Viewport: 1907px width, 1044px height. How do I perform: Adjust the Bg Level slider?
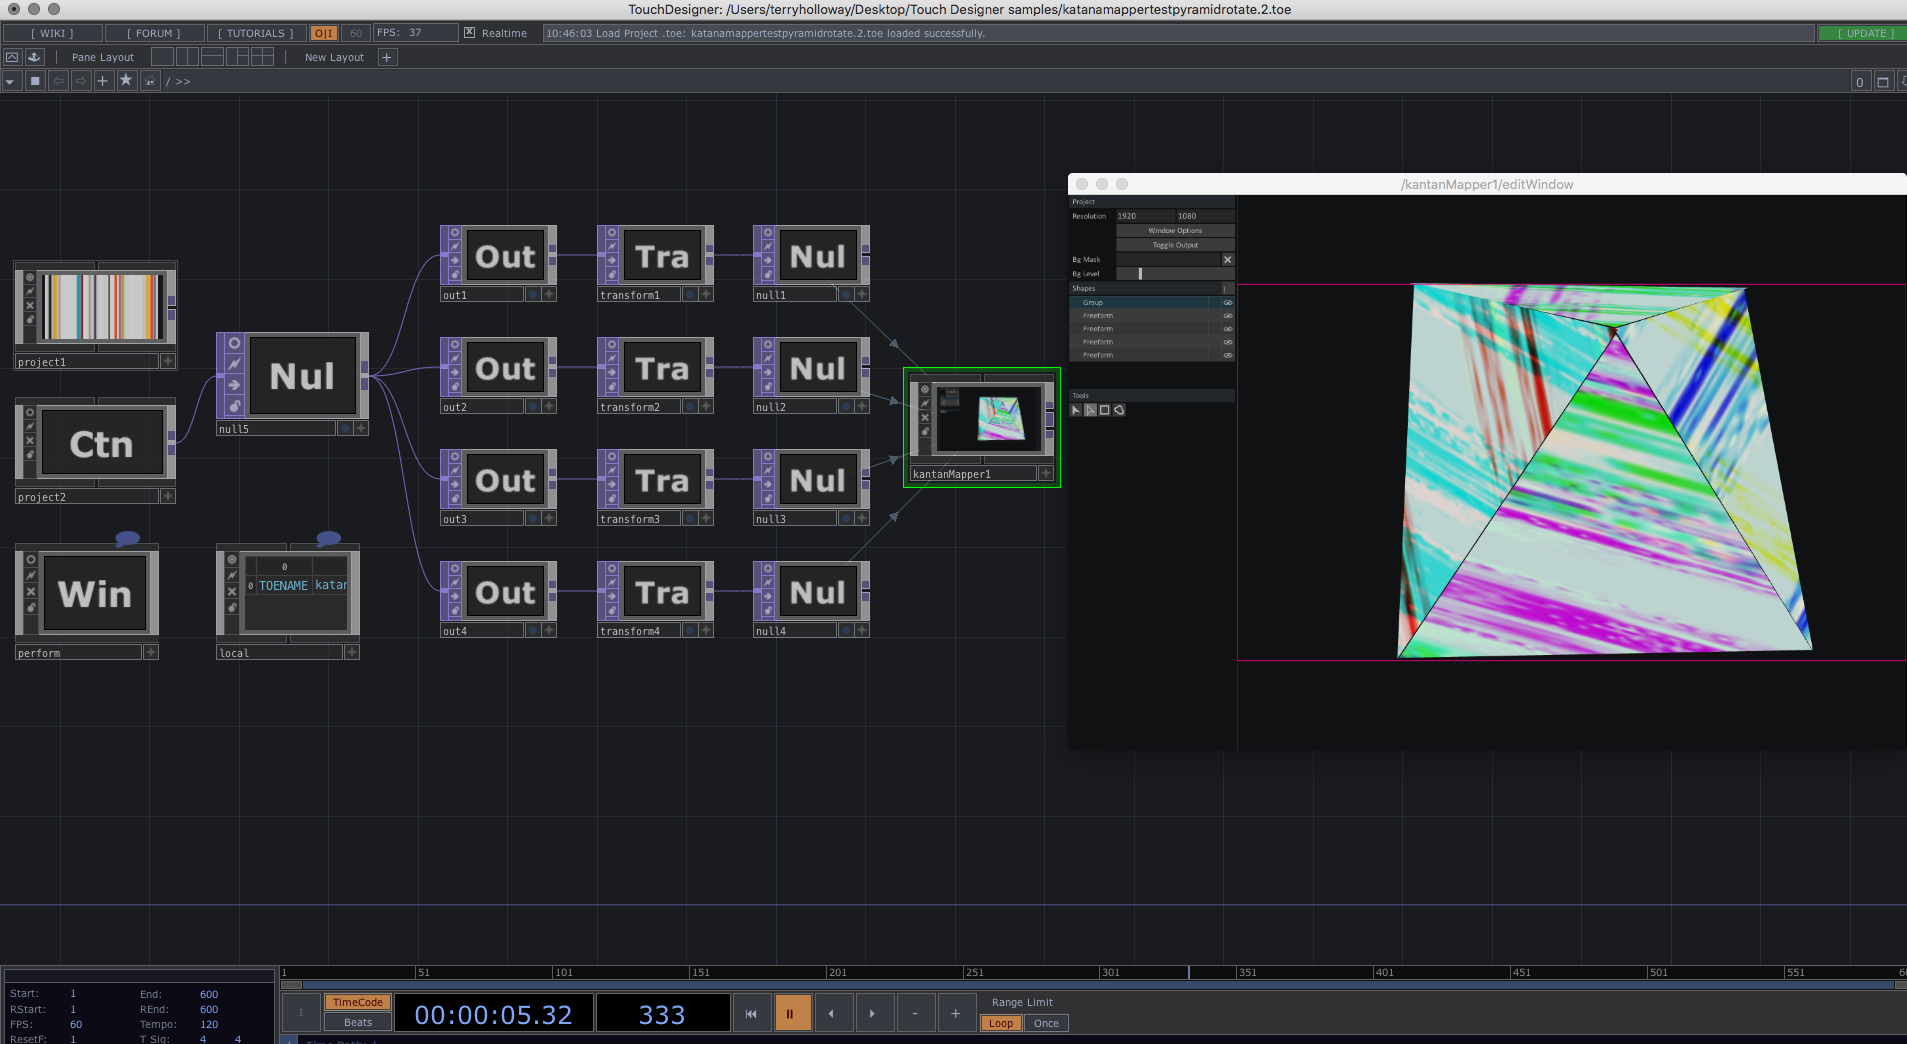(1140, 274)
